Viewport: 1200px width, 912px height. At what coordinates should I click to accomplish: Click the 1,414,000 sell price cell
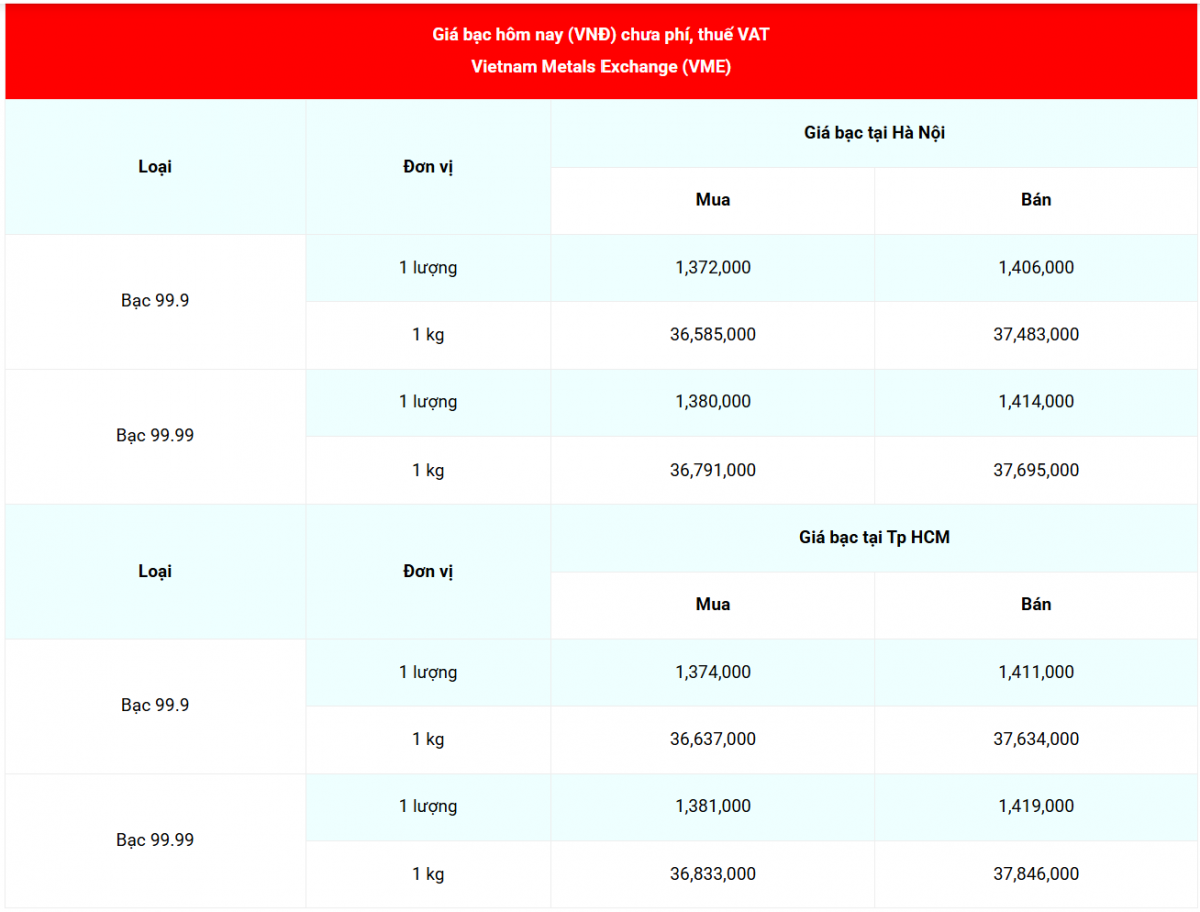(1036, 402)
